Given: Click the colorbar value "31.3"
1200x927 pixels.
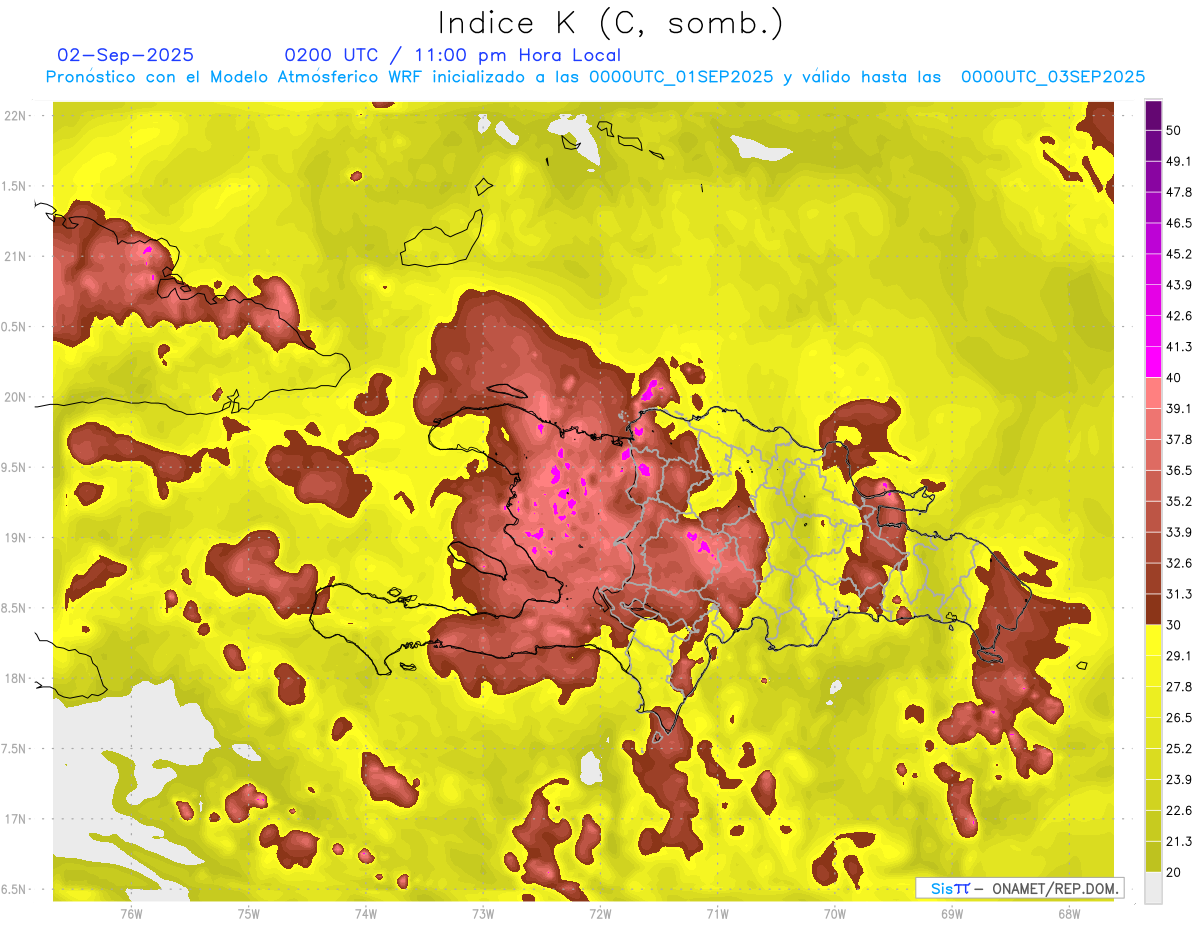Looking at the screenshot, I should coord(1178,594).
